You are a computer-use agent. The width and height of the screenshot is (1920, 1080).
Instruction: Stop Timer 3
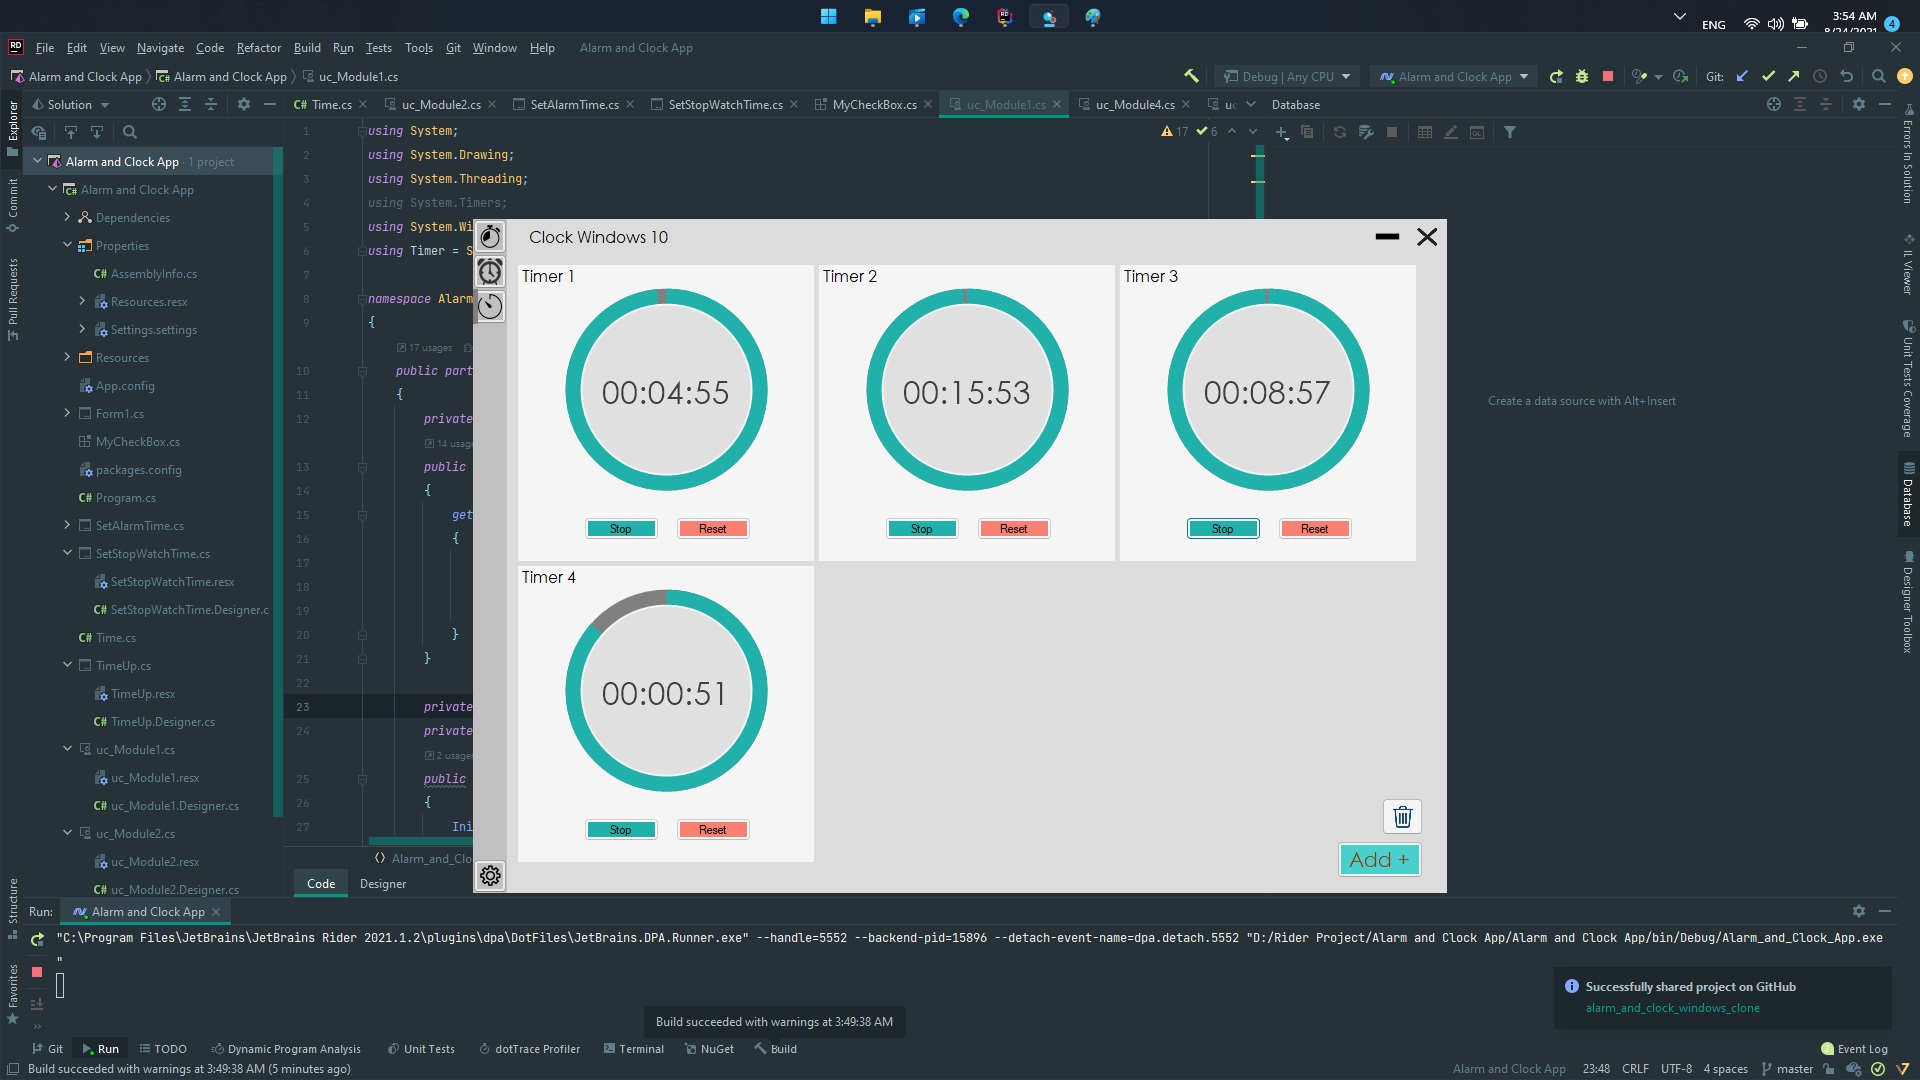pyautogui.click(x=1223, y=529)
